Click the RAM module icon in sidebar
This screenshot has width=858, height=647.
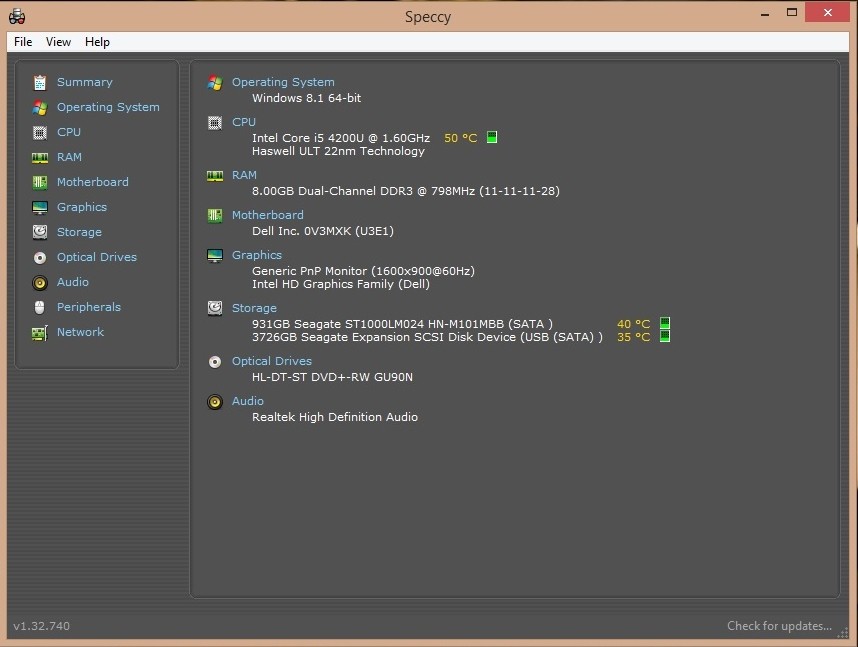pyautogui.click(x=40, y=157)
